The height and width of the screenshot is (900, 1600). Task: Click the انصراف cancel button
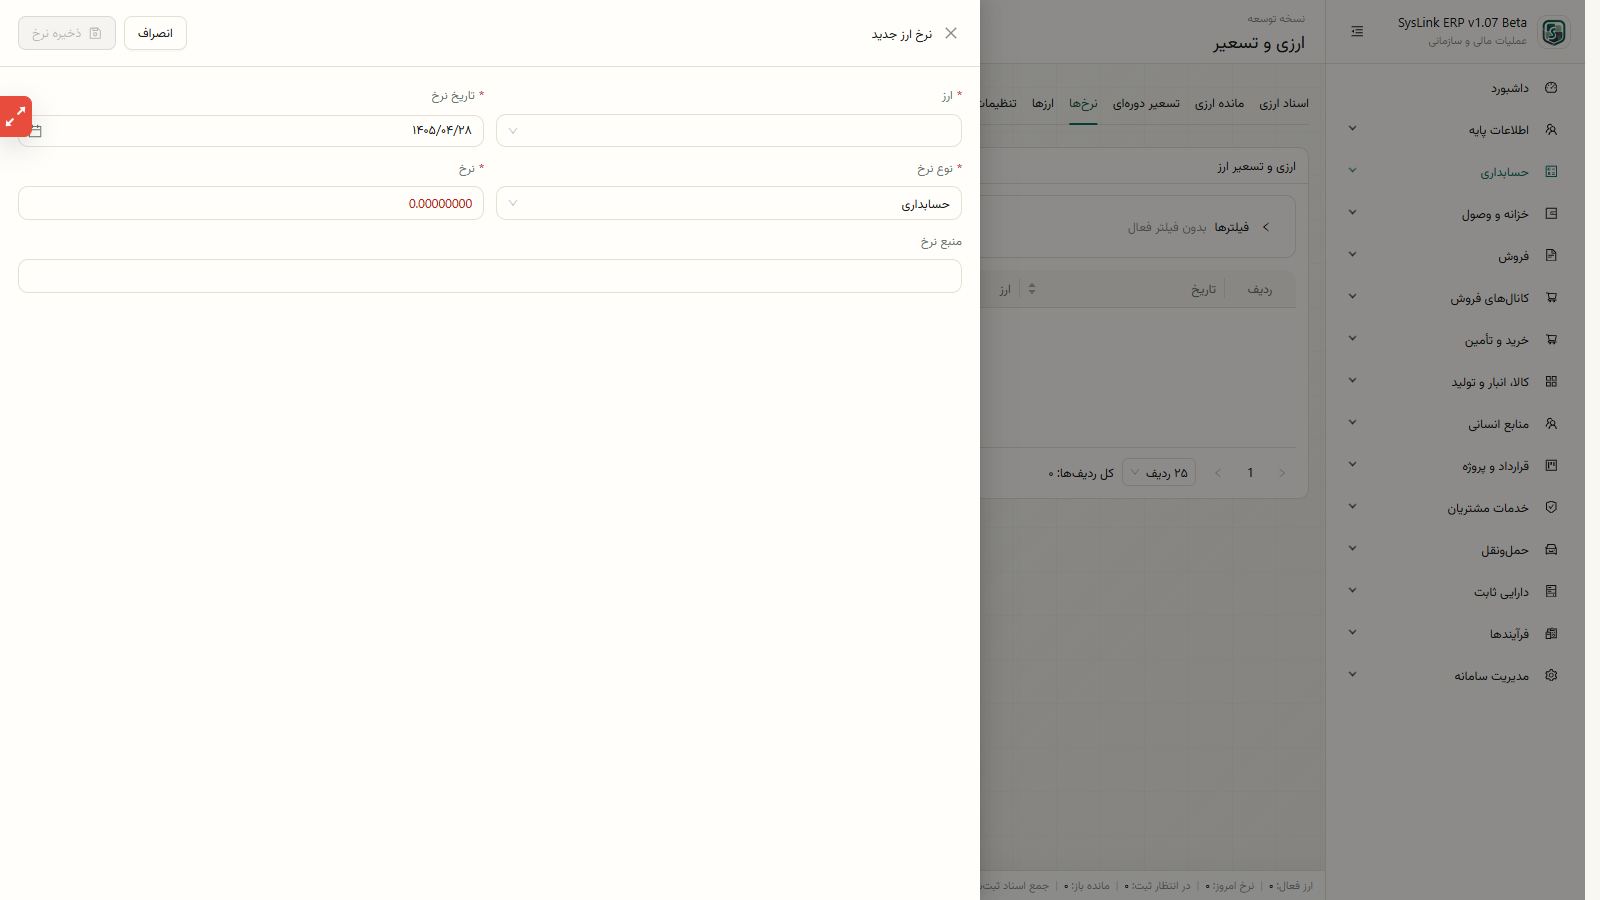155,33
